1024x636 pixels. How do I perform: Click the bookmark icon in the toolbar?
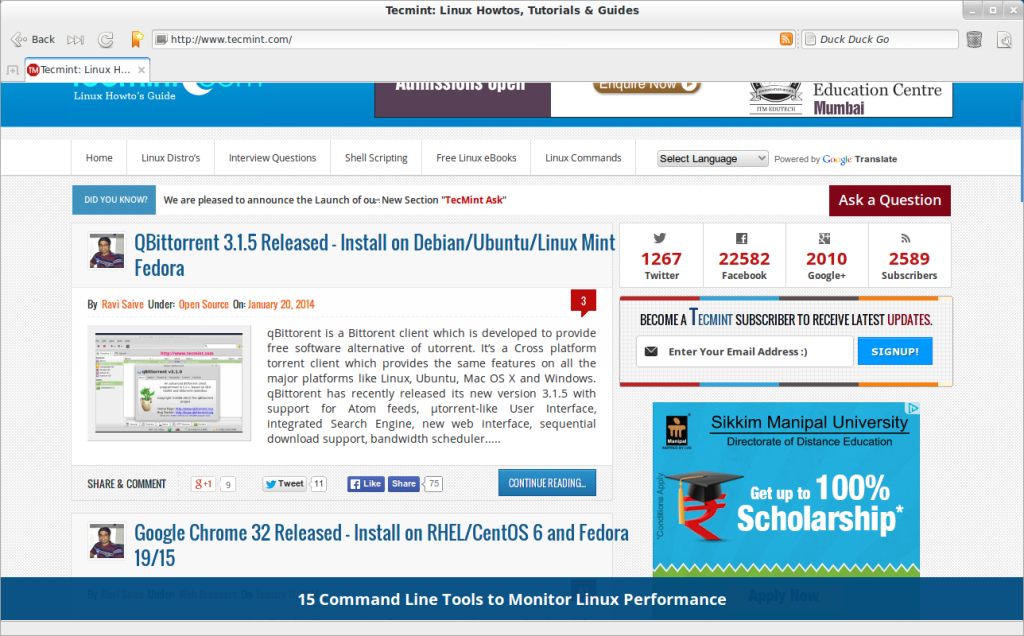[136, 39]
